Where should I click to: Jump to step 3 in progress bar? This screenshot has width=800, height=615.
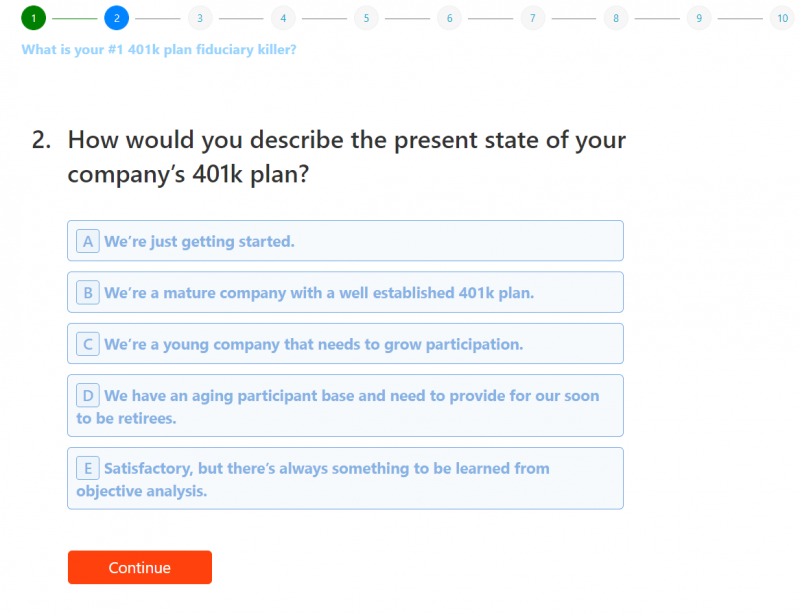[x=199, y=18]
